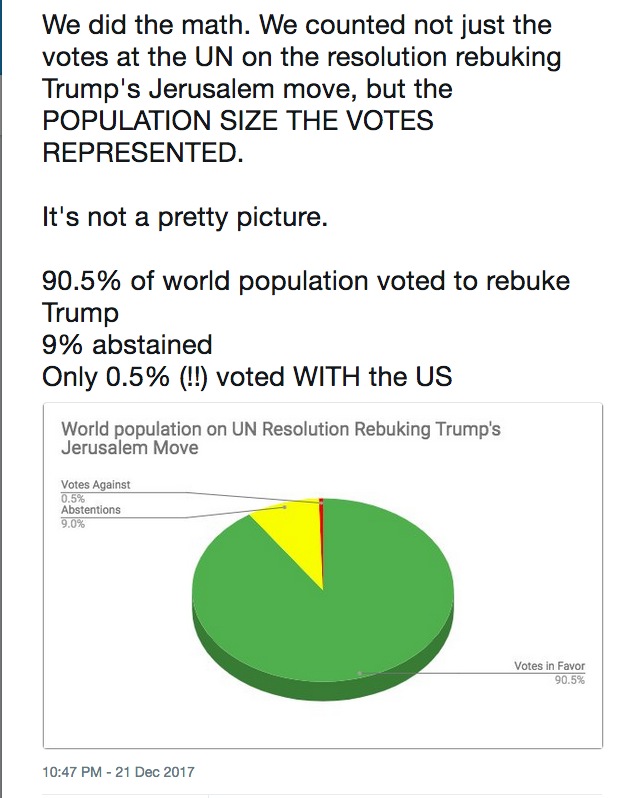Click the "9% abstained" tweet line
Screen dimensions: 641x798
(127, 345)
